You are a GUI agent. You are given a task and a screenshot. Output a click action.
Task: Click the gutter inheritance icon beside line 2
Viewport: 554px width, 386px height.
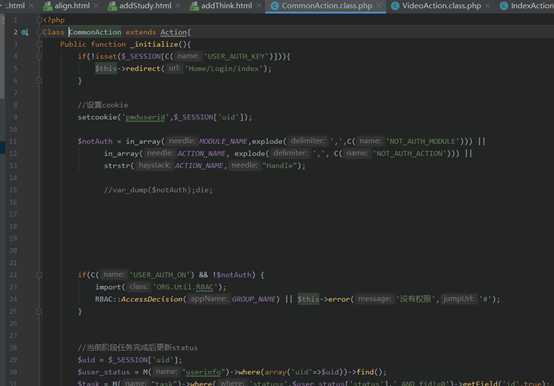pos(24,32)
